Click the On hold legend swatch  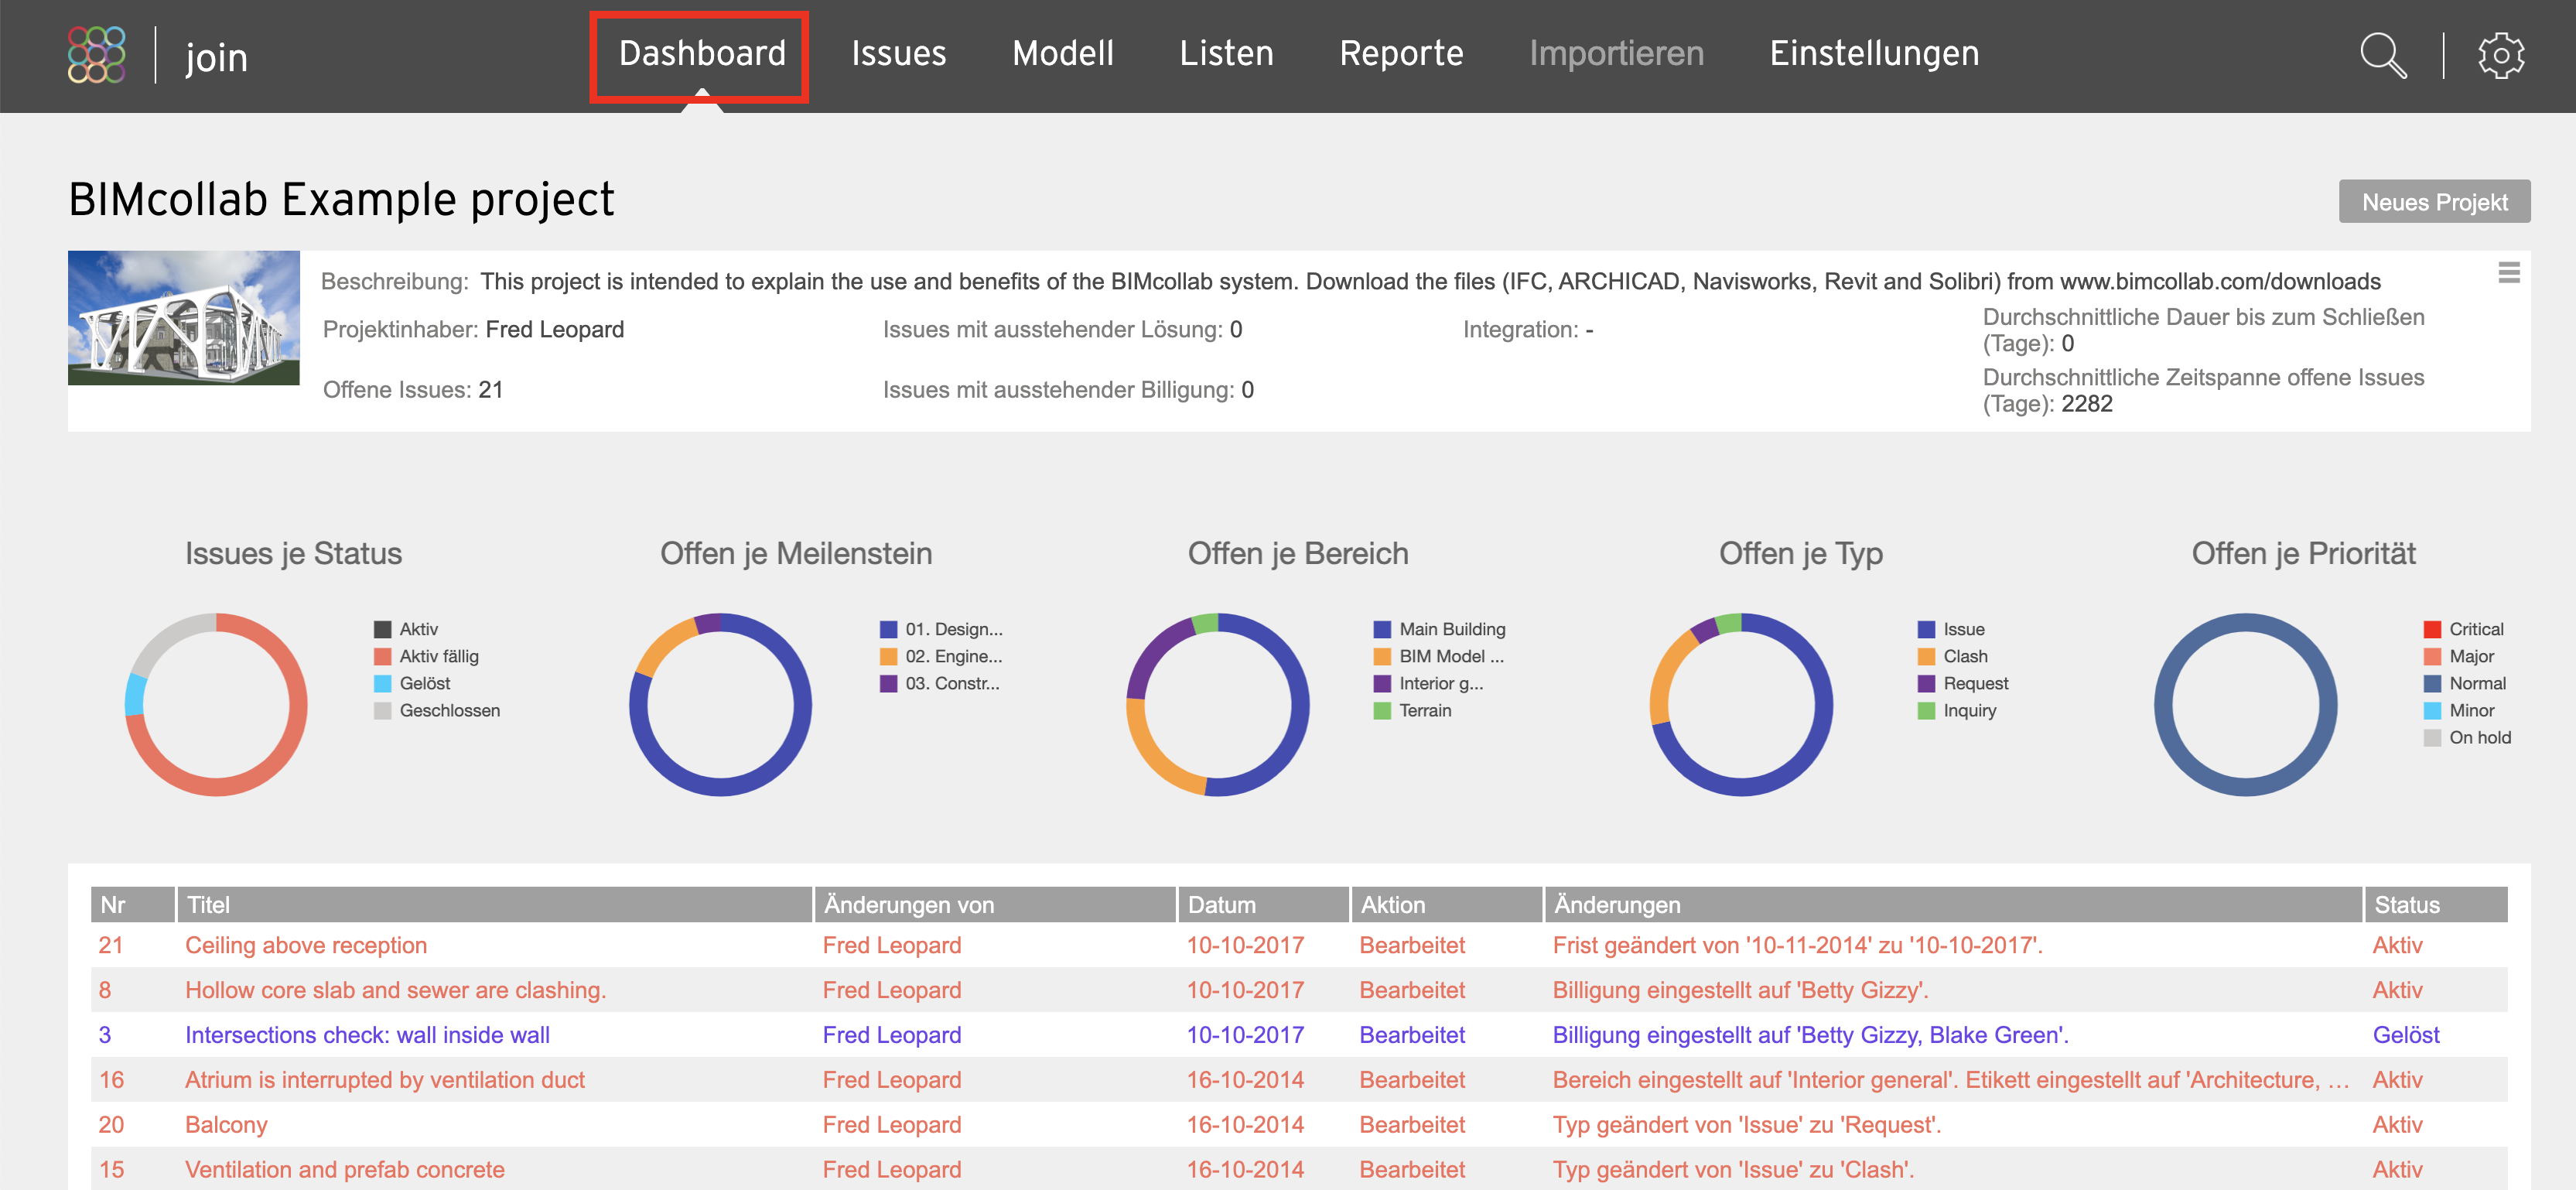pos(2432,737)
